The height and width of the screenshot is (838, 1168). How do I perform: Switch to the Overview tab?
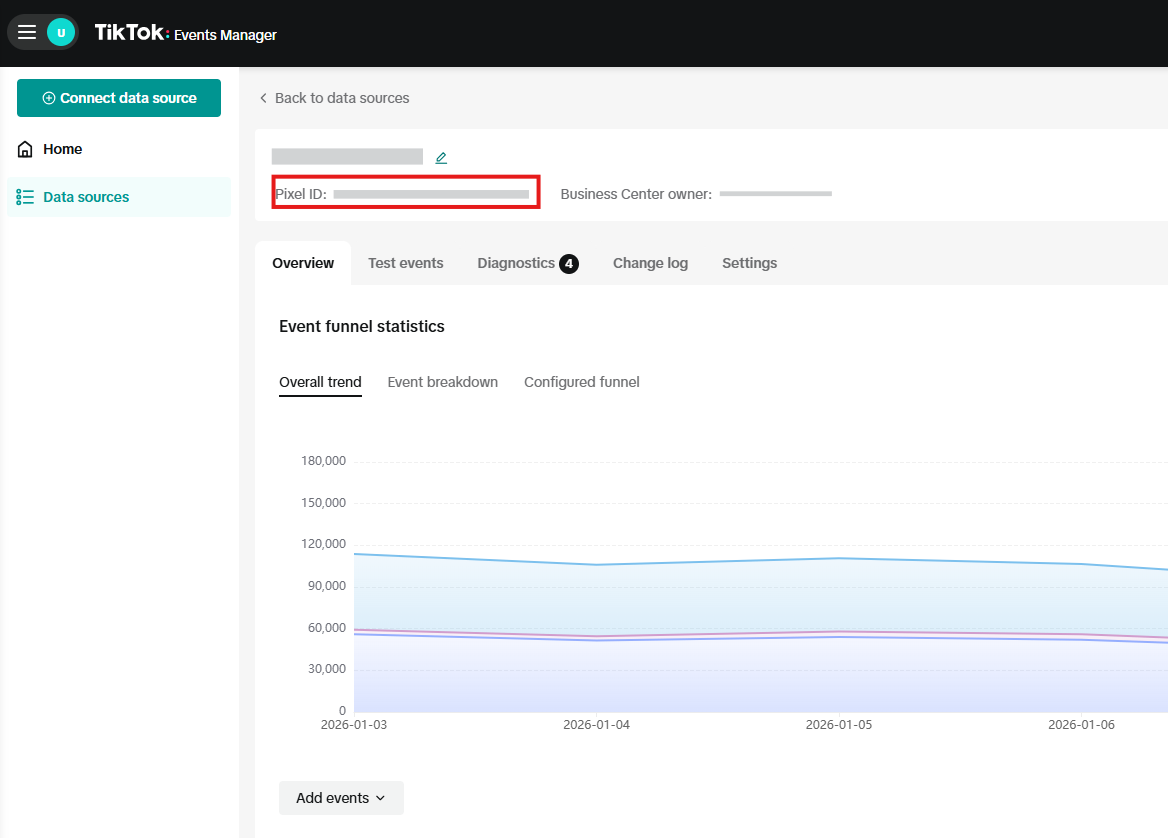303,263
